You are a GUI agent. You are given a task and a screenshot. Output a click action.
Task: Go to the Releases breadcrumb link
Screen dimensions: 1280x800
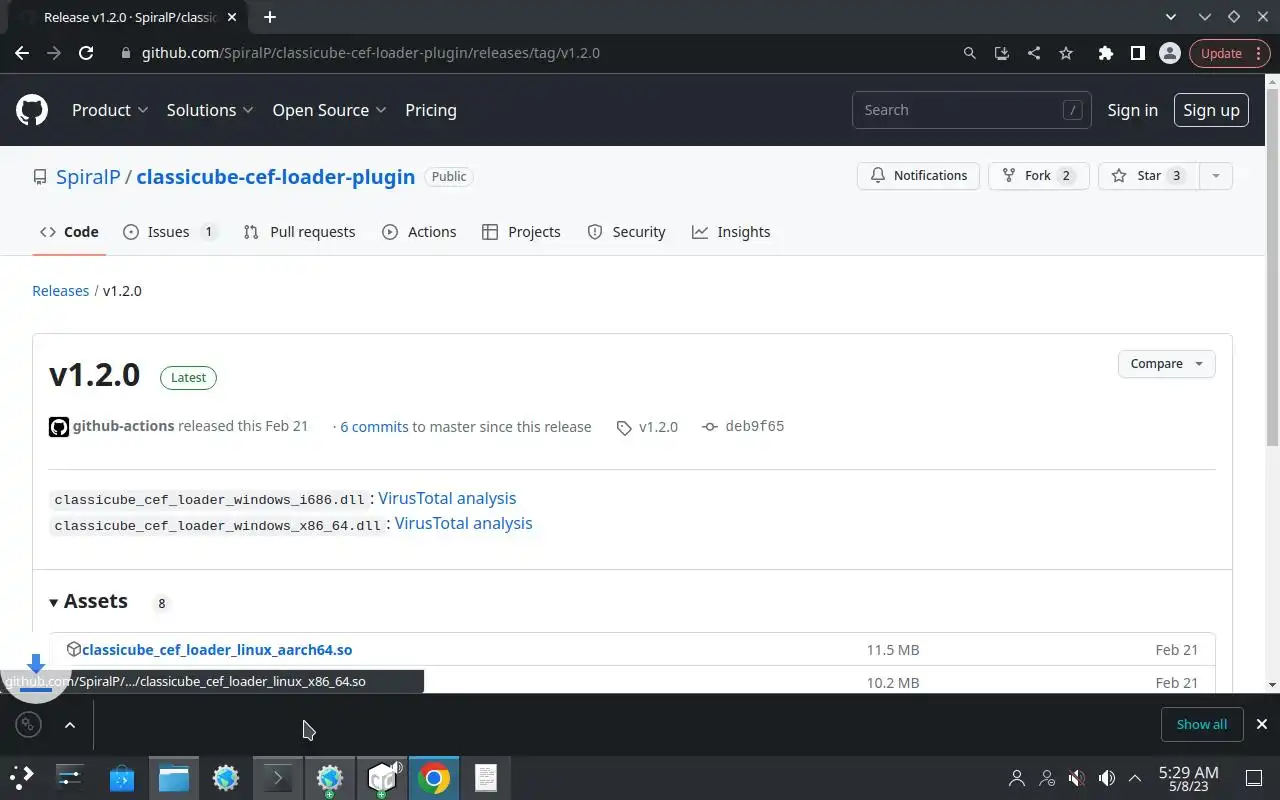click(61, 291)
